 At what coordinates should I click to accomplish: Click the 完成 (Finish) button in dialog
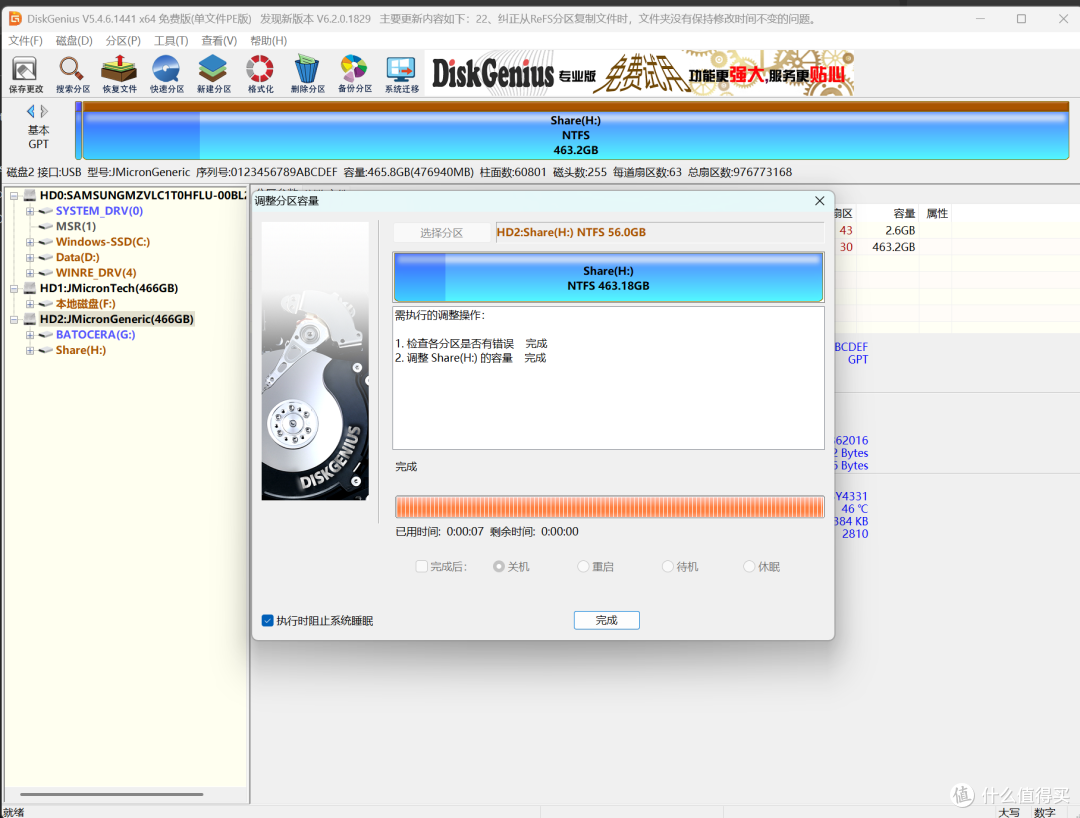607,620
